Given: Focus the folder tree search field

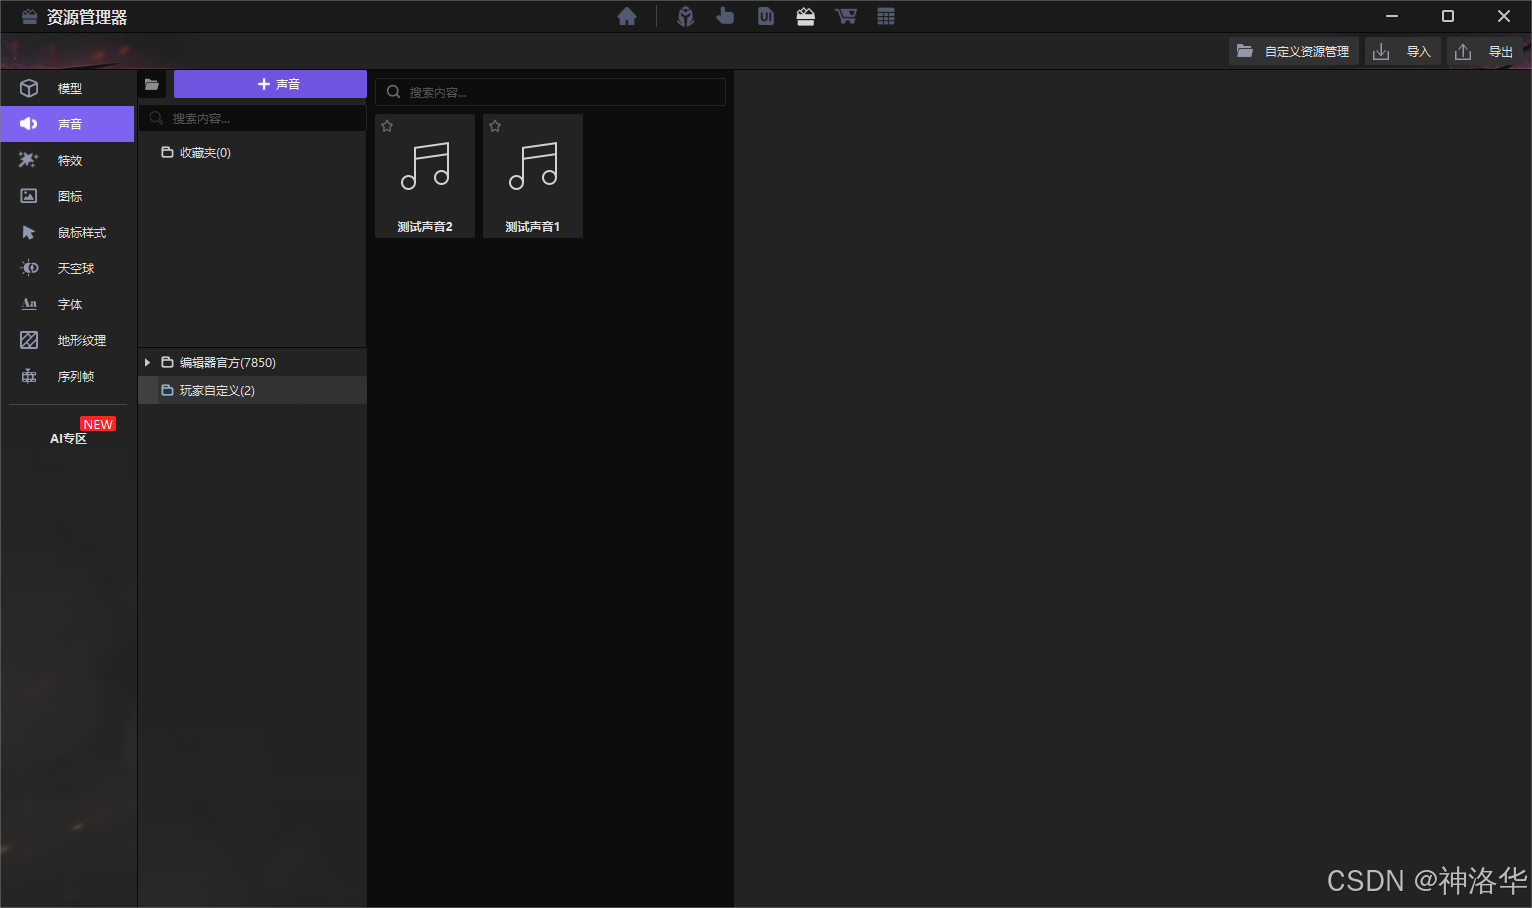Looking at the screenshot, I should 252,118.
